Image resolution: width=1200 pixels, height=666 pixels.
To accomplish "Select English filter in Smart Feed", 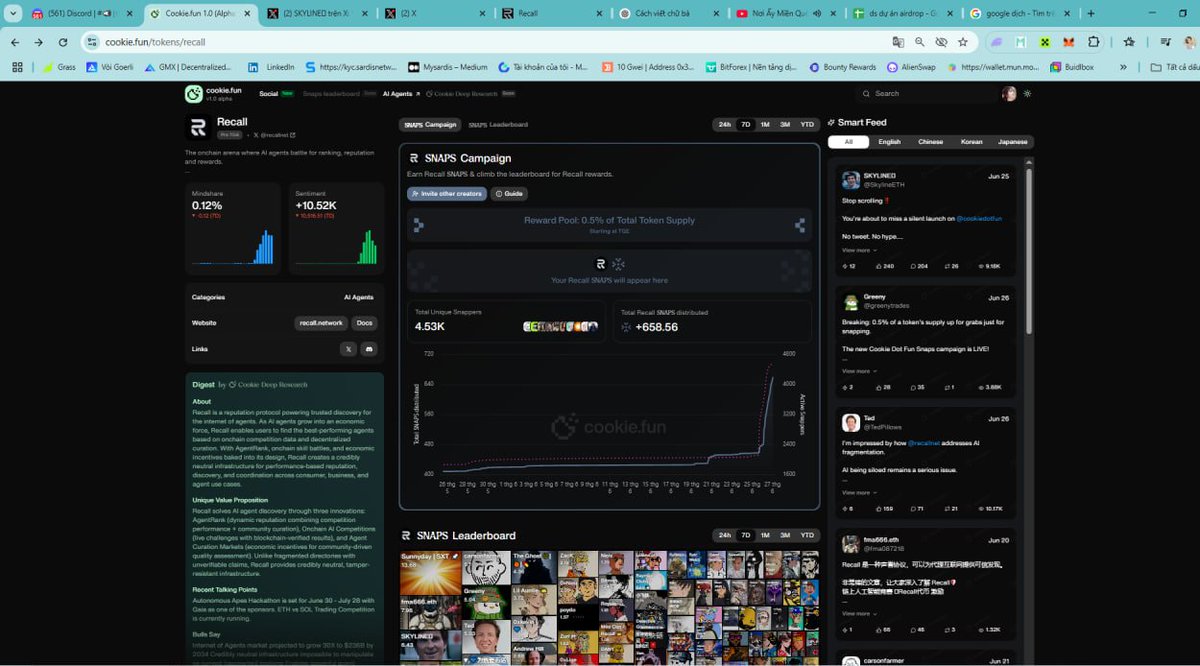I will (x=889, y=142).
